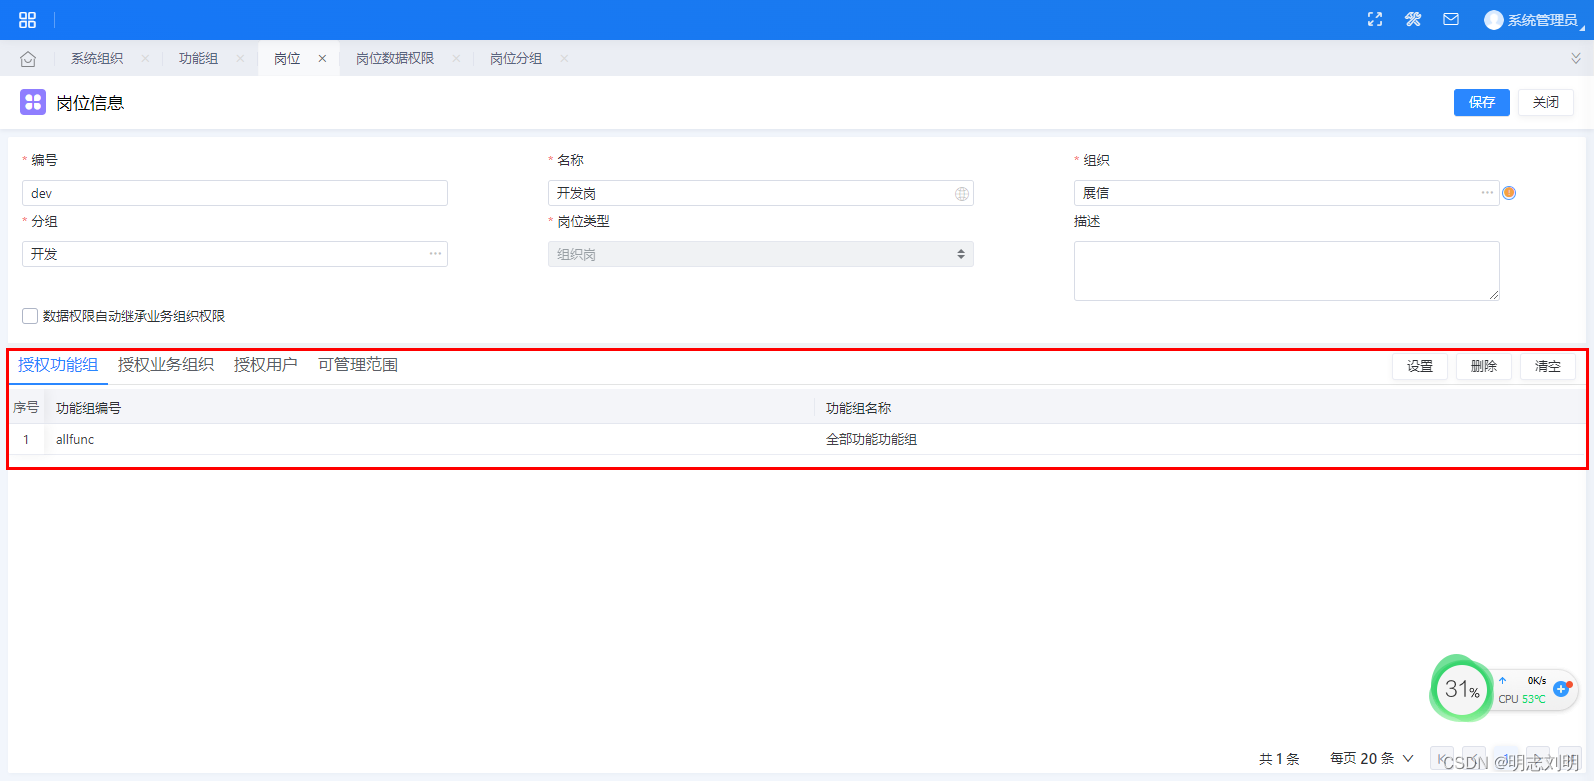Close the 岗位数据权限 tab

tap(456, 59)
